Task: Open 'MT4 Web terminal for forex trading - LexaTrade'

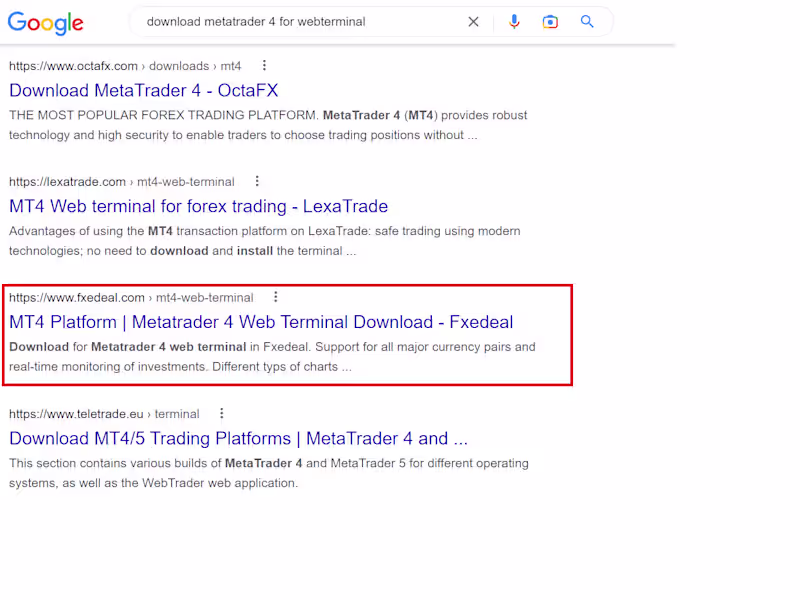Action: [x=198, y=206]
